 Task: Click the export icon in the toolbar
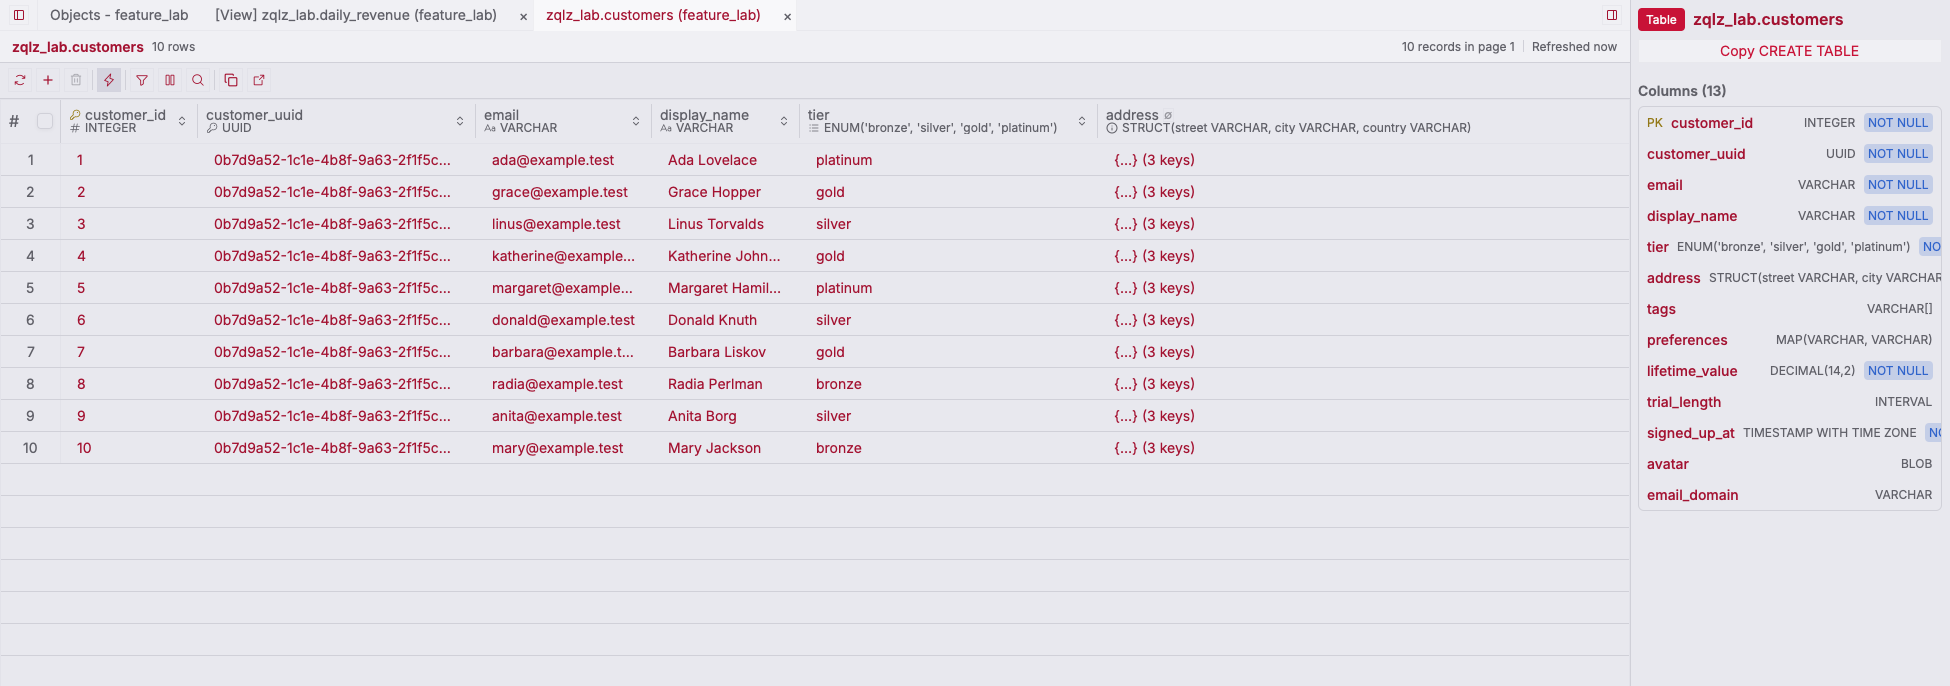tap(259, 80)
